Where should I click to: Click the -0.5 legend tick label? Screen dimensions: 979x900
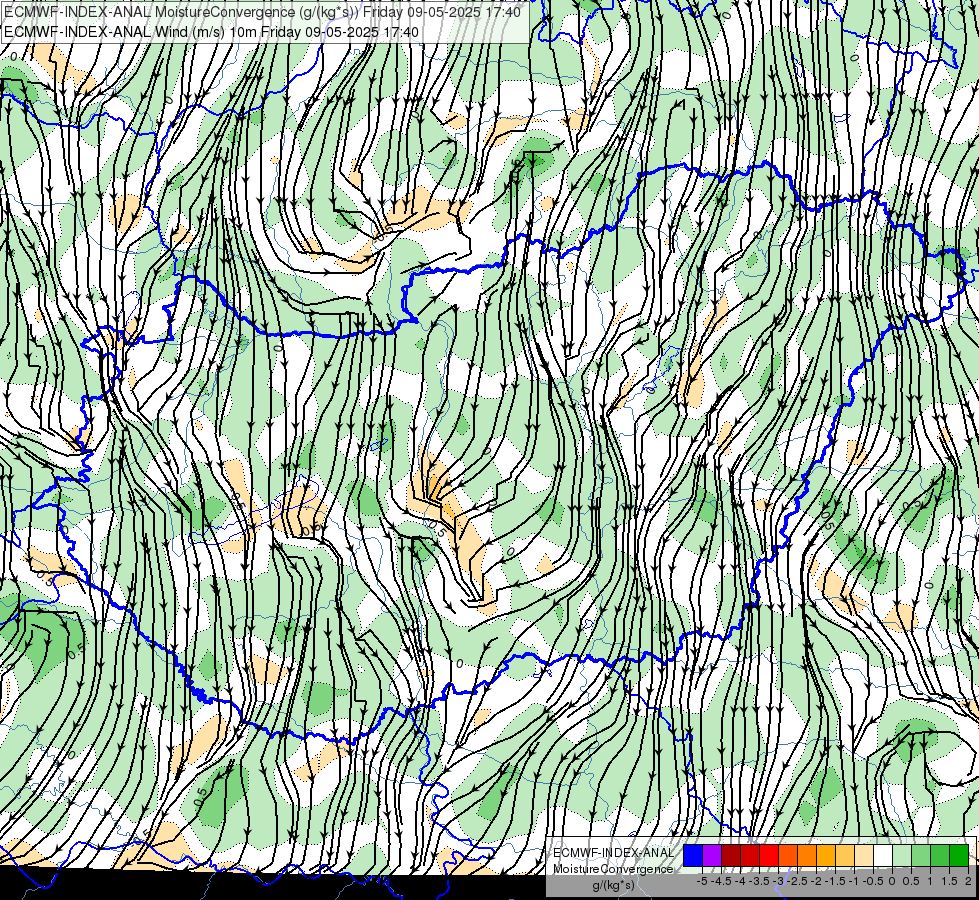point(873,881)
